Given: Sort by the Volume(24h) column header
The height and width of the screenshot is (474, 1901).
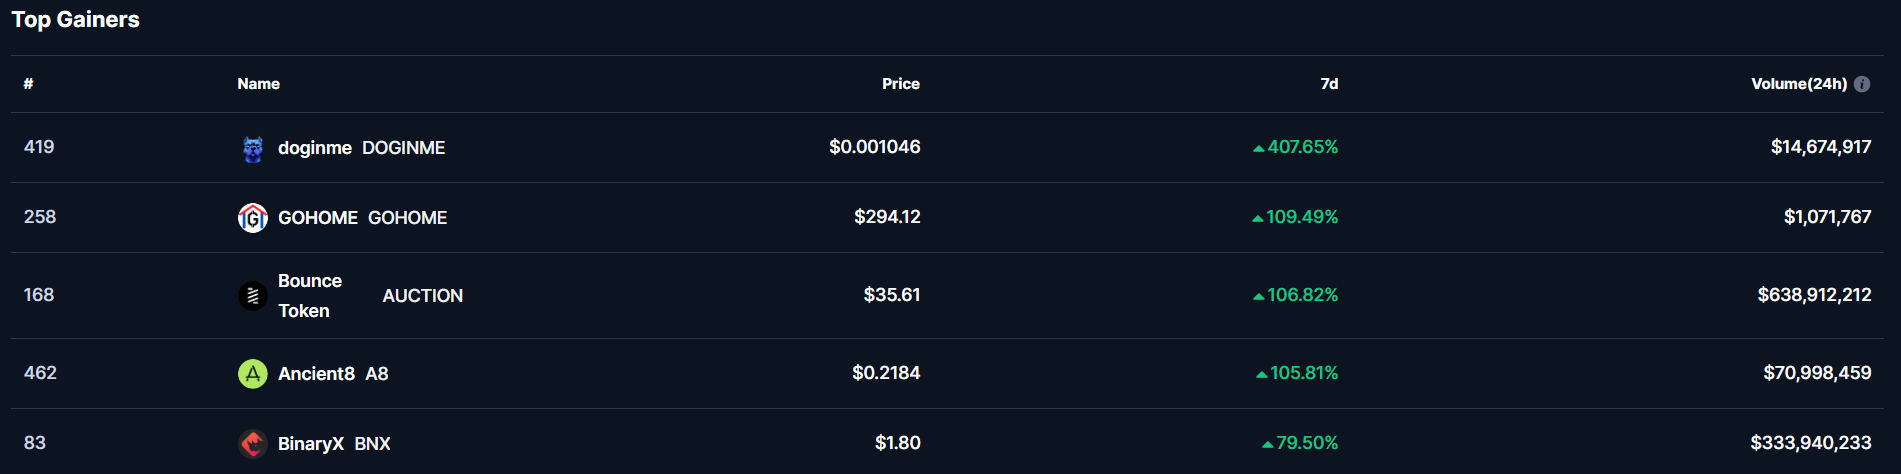Looking at the screenshot, I should (1798, 84).
